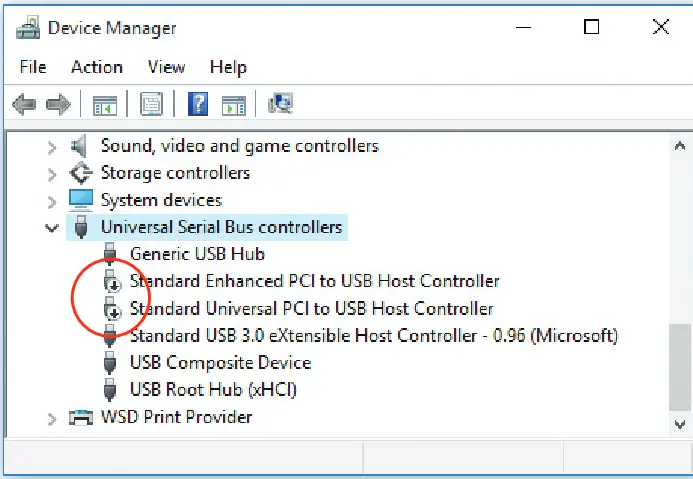This screenshot has width=693, height=479.
Task: Click the Back arrow toolbar icon
Action: click(25, 104)
